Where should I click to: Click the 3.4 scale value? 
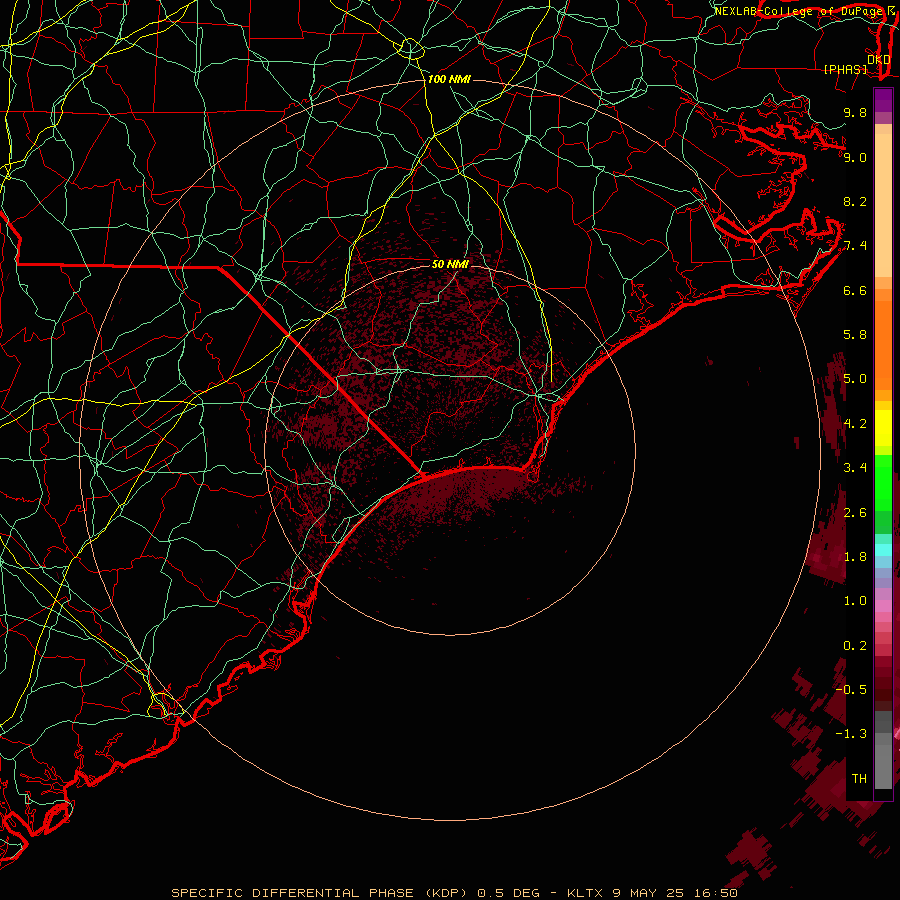[855, 468]
